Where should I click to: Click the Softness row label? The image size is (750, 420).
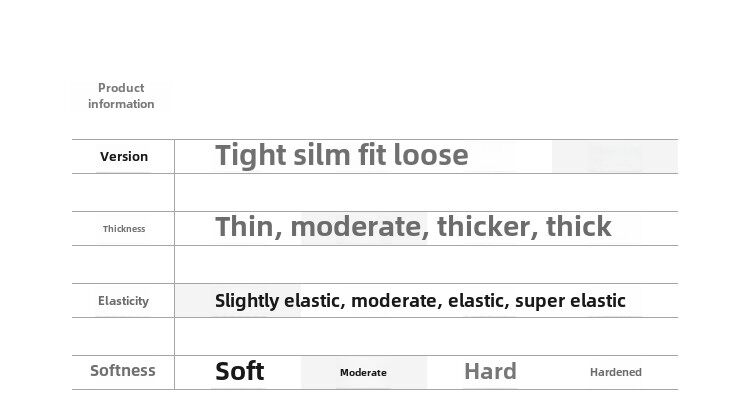point(123,371)
